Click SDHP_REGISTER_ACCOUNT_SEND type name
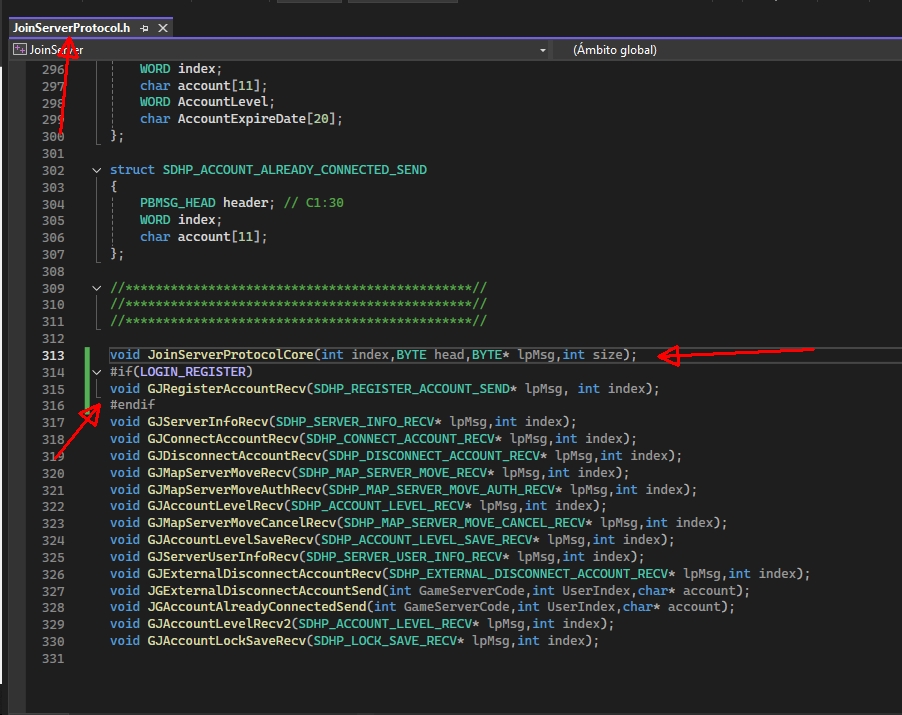The height and width of the screenshot is (715, 902). tap(411, 389)
